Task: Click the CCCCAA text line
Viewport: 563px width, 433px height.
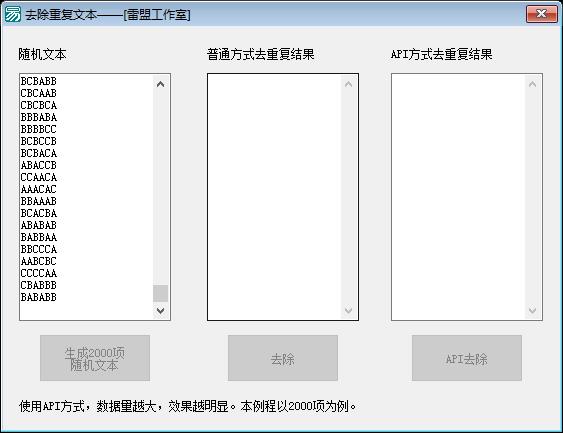Action: 39,273
